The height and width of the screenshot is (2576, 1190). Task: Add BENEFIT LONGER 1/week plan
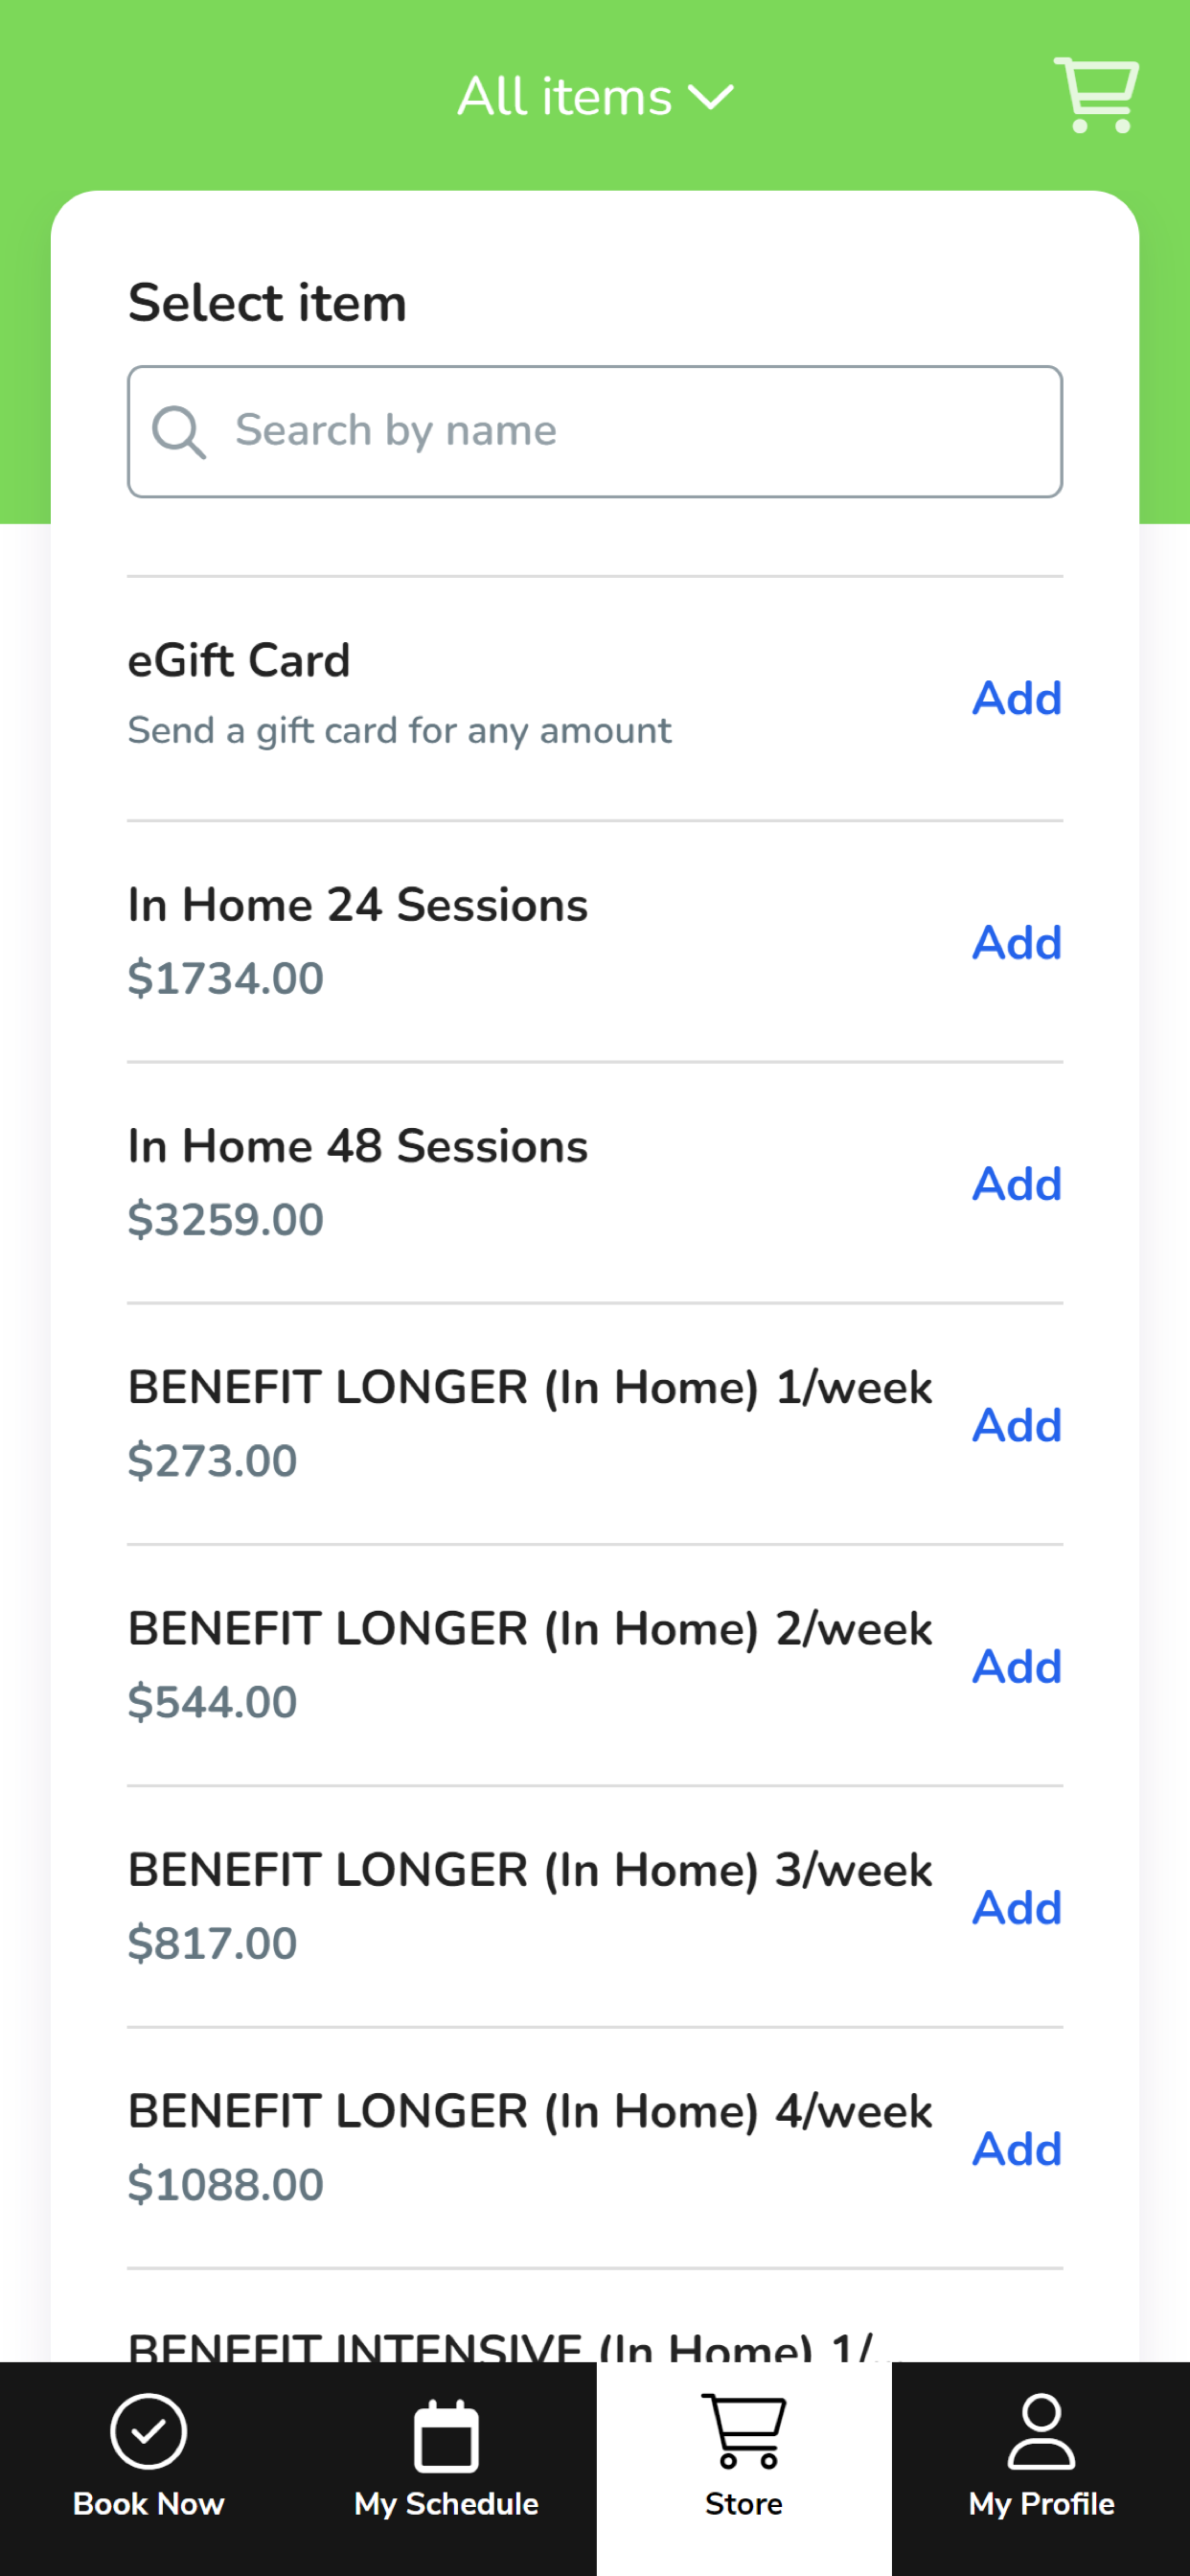click(x=1016, y=1425)
